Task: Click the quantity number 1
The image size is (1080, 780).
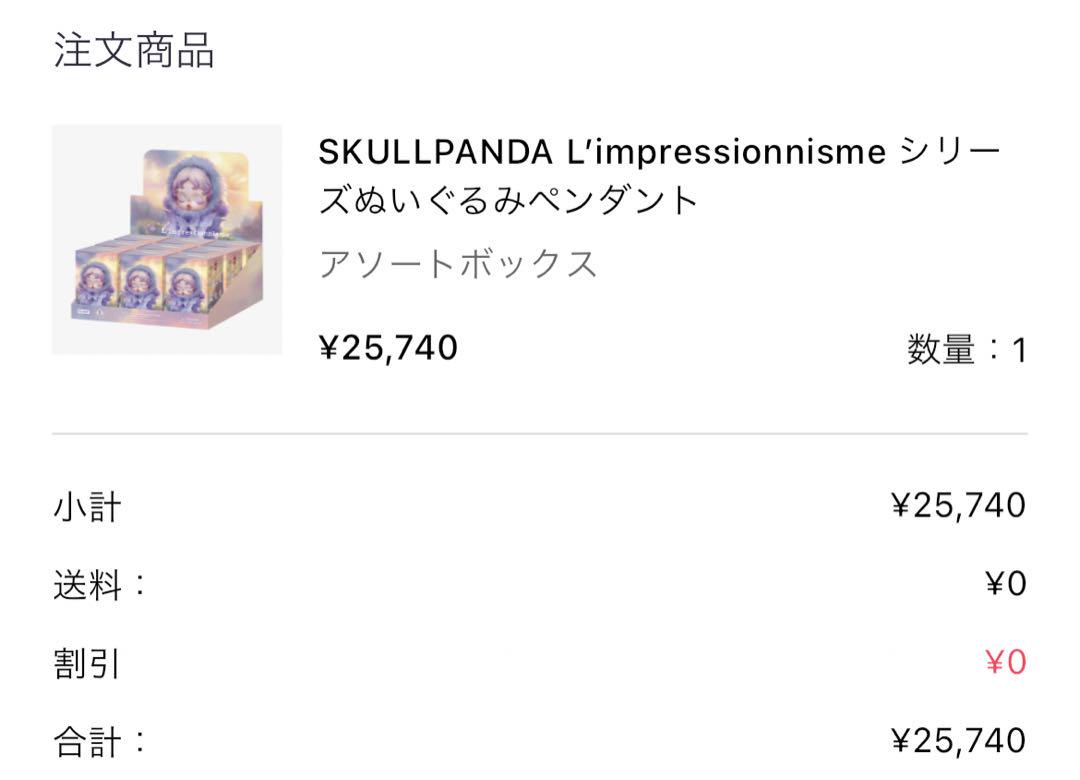Action: pyautogui.click(x=1019, y=351)
